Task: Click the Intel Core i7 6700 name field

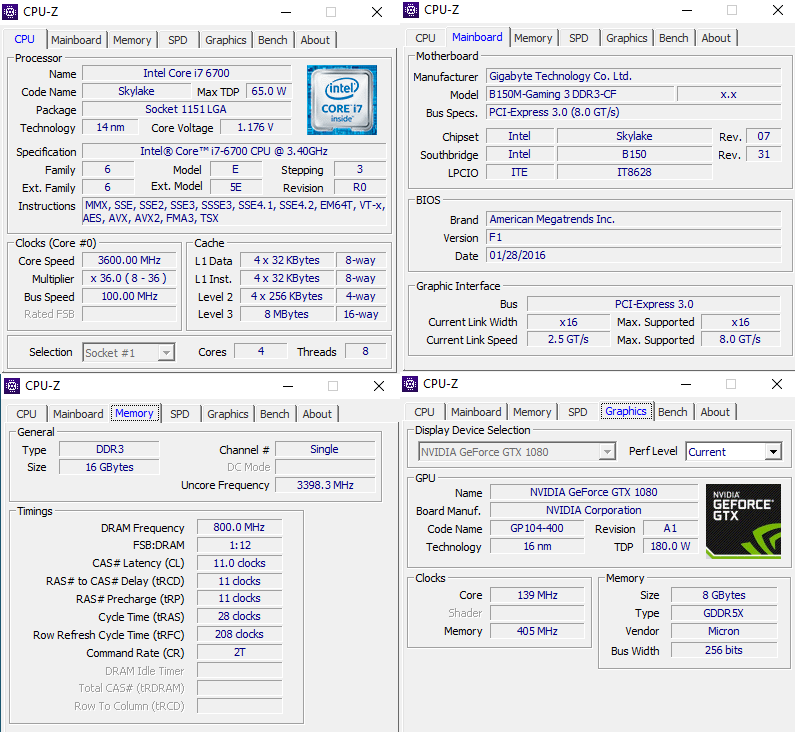Action: pyautogui.click(x=187, y=73)
